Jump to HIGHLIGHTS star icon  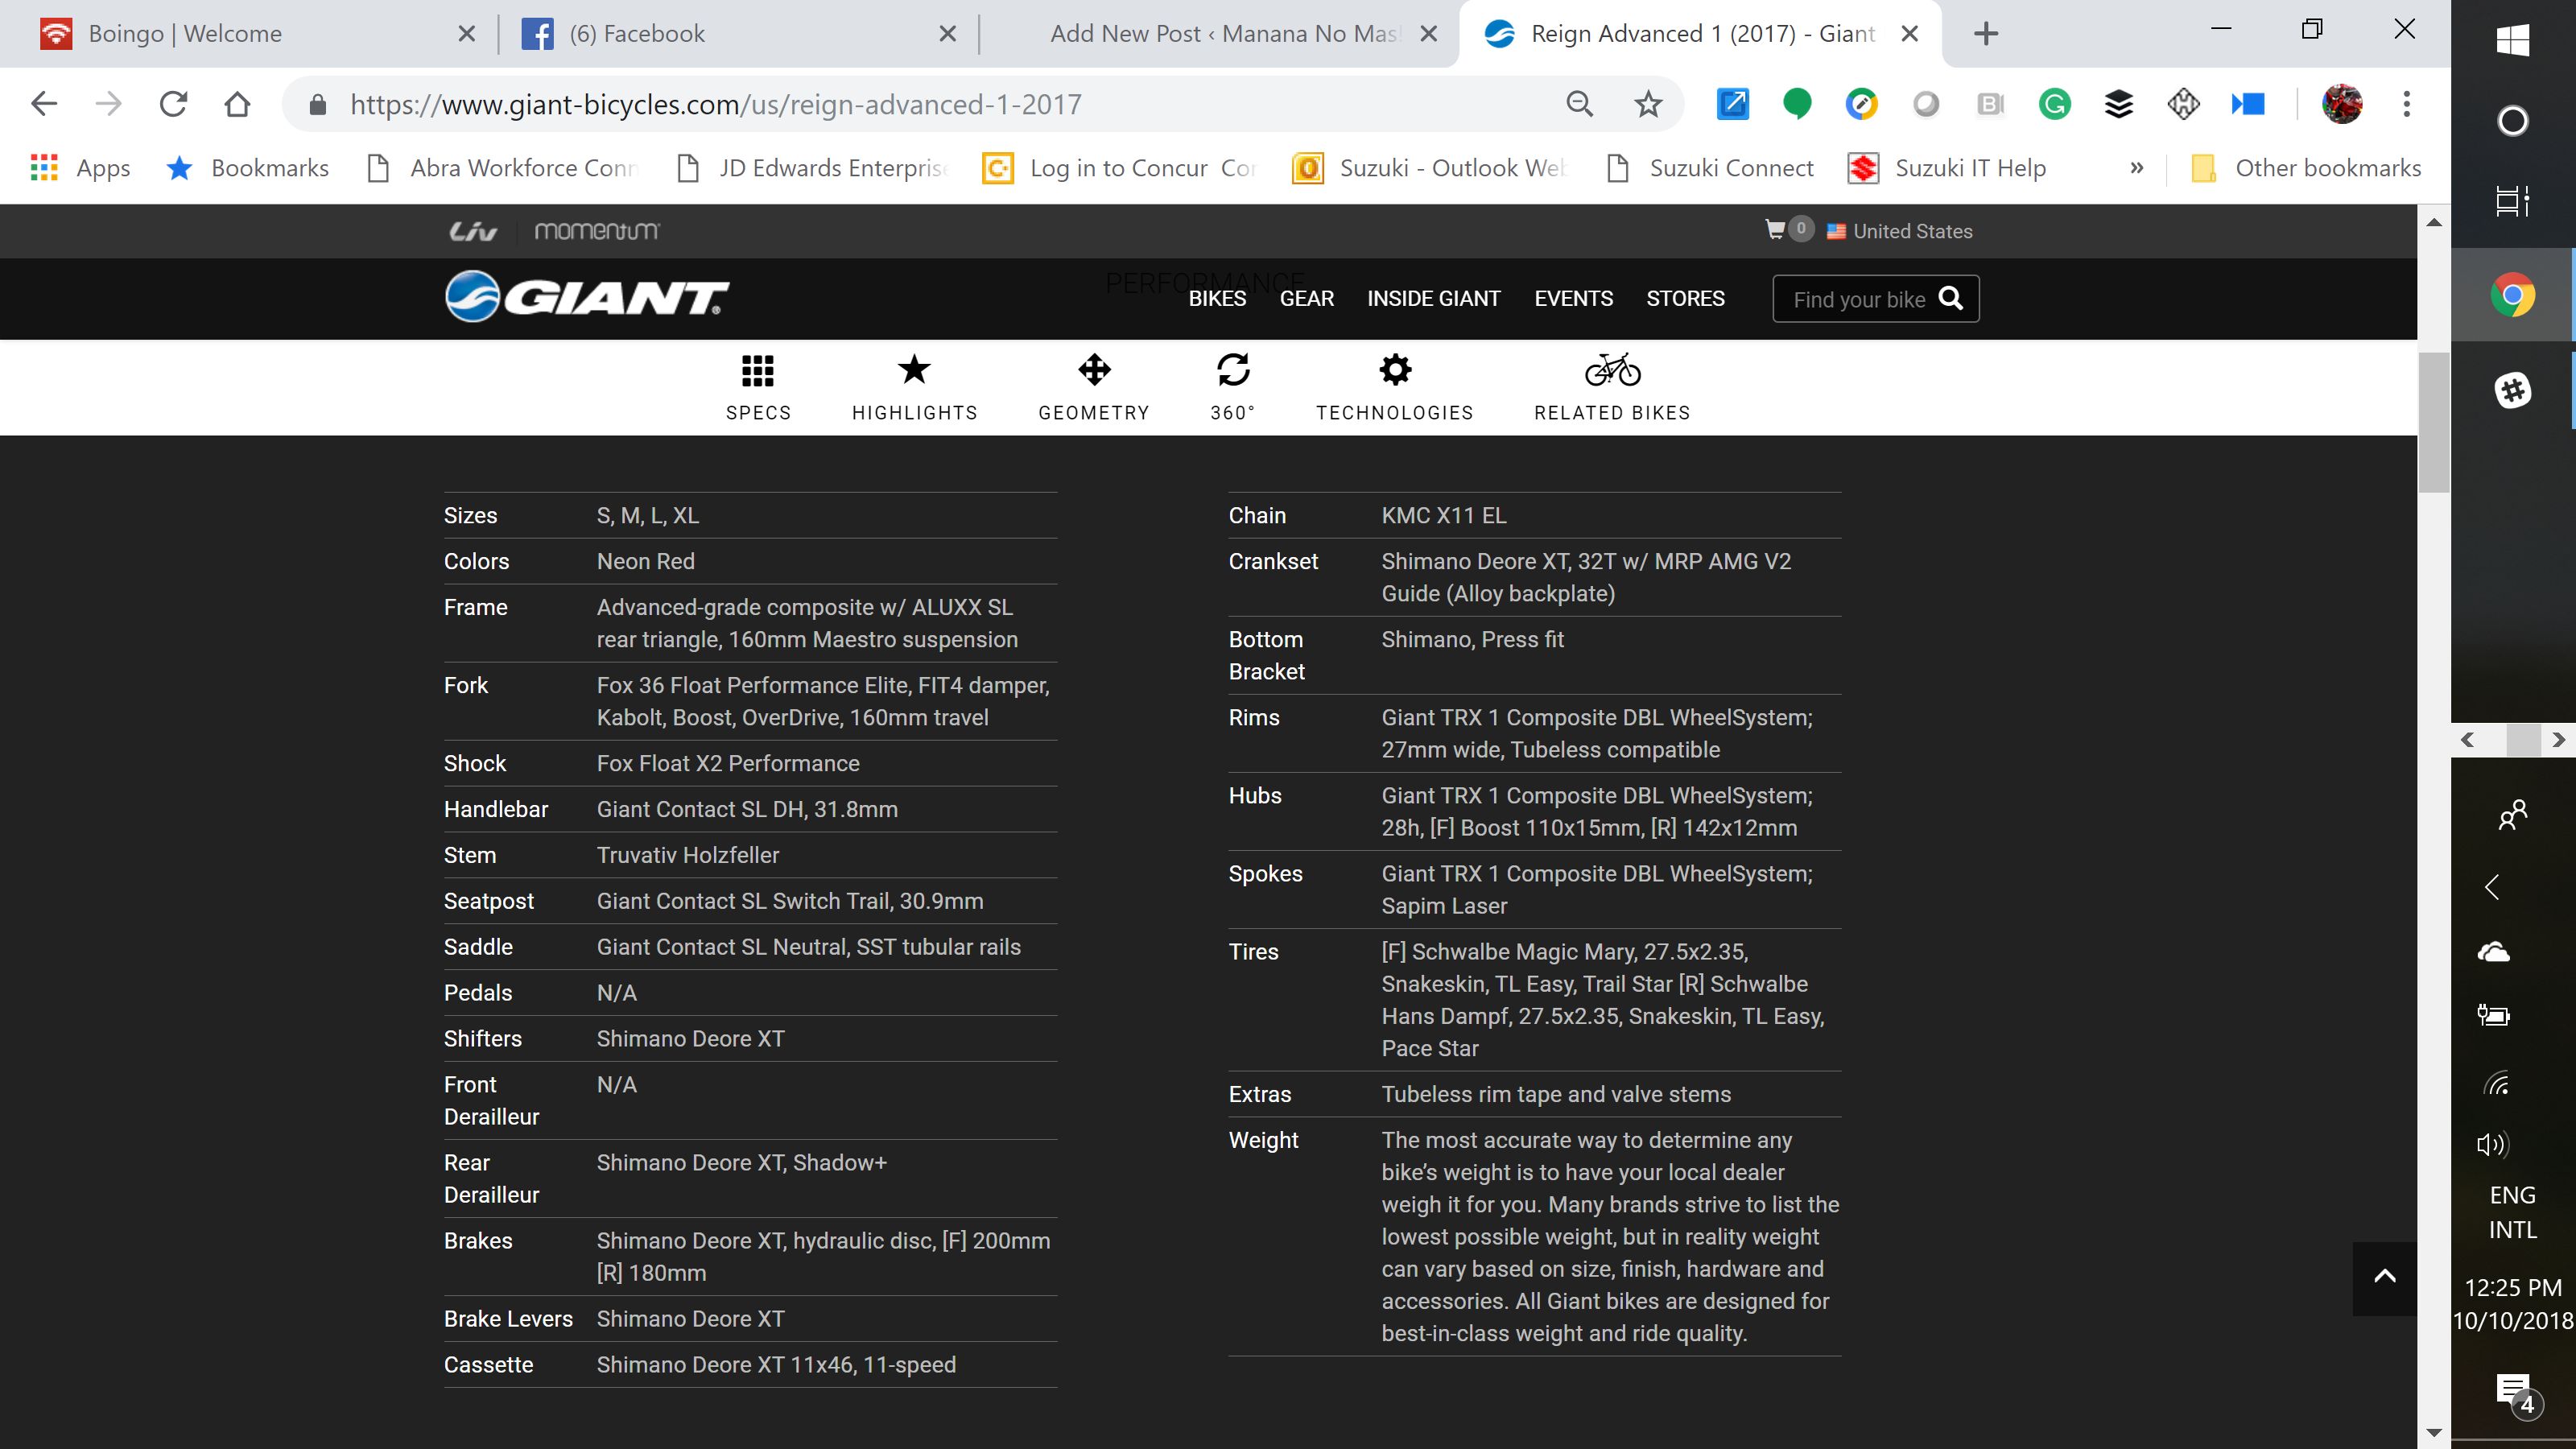[914, 369]
